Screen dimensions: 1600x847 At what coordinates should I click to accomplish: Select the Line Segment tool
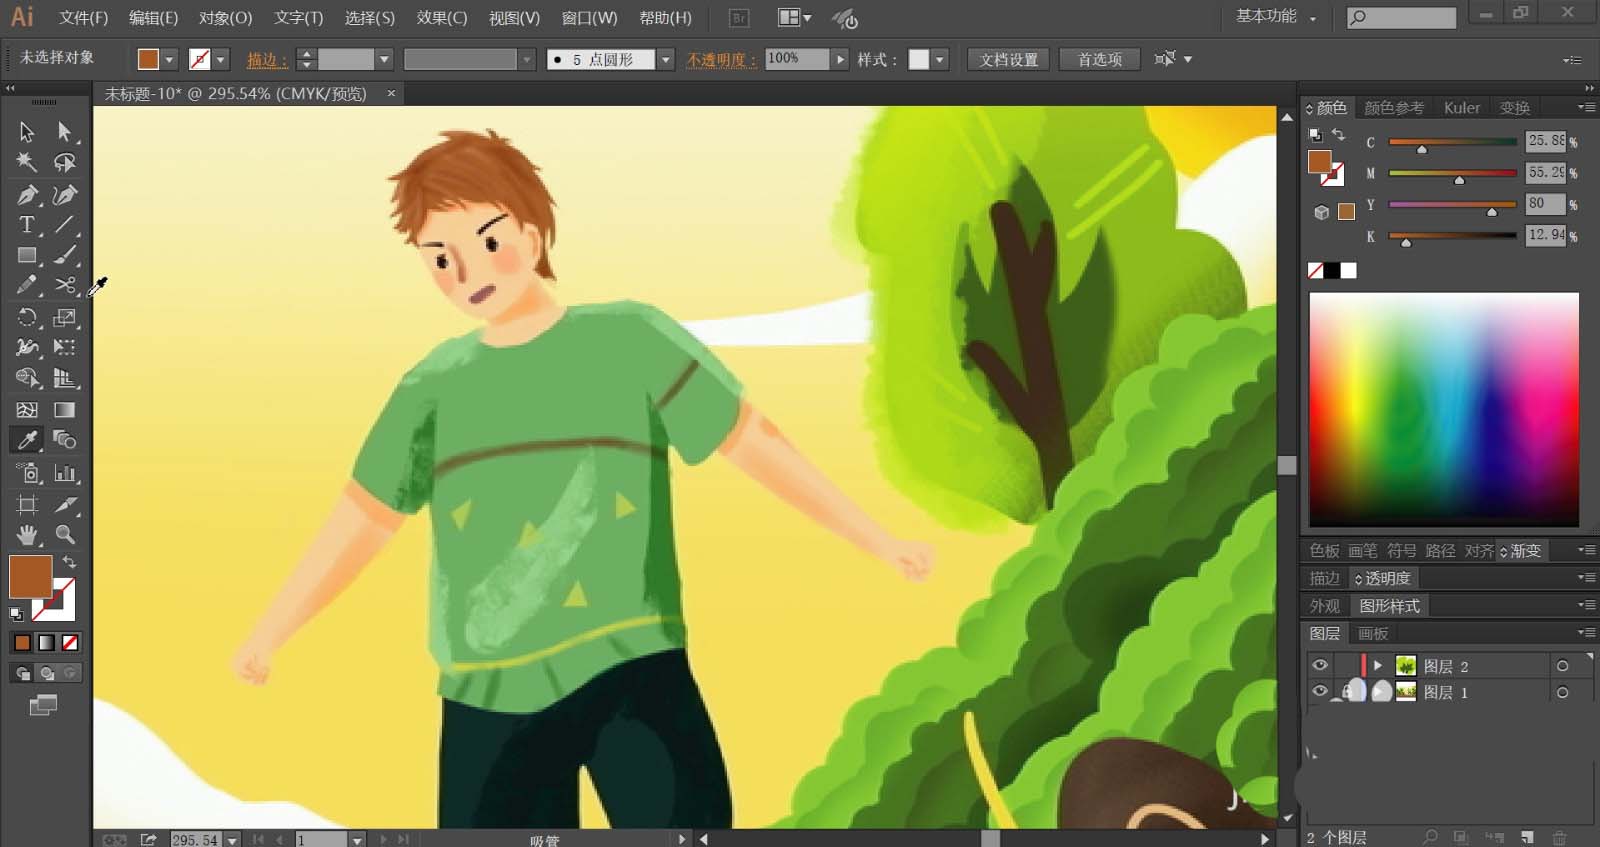[x=65, y=225]
